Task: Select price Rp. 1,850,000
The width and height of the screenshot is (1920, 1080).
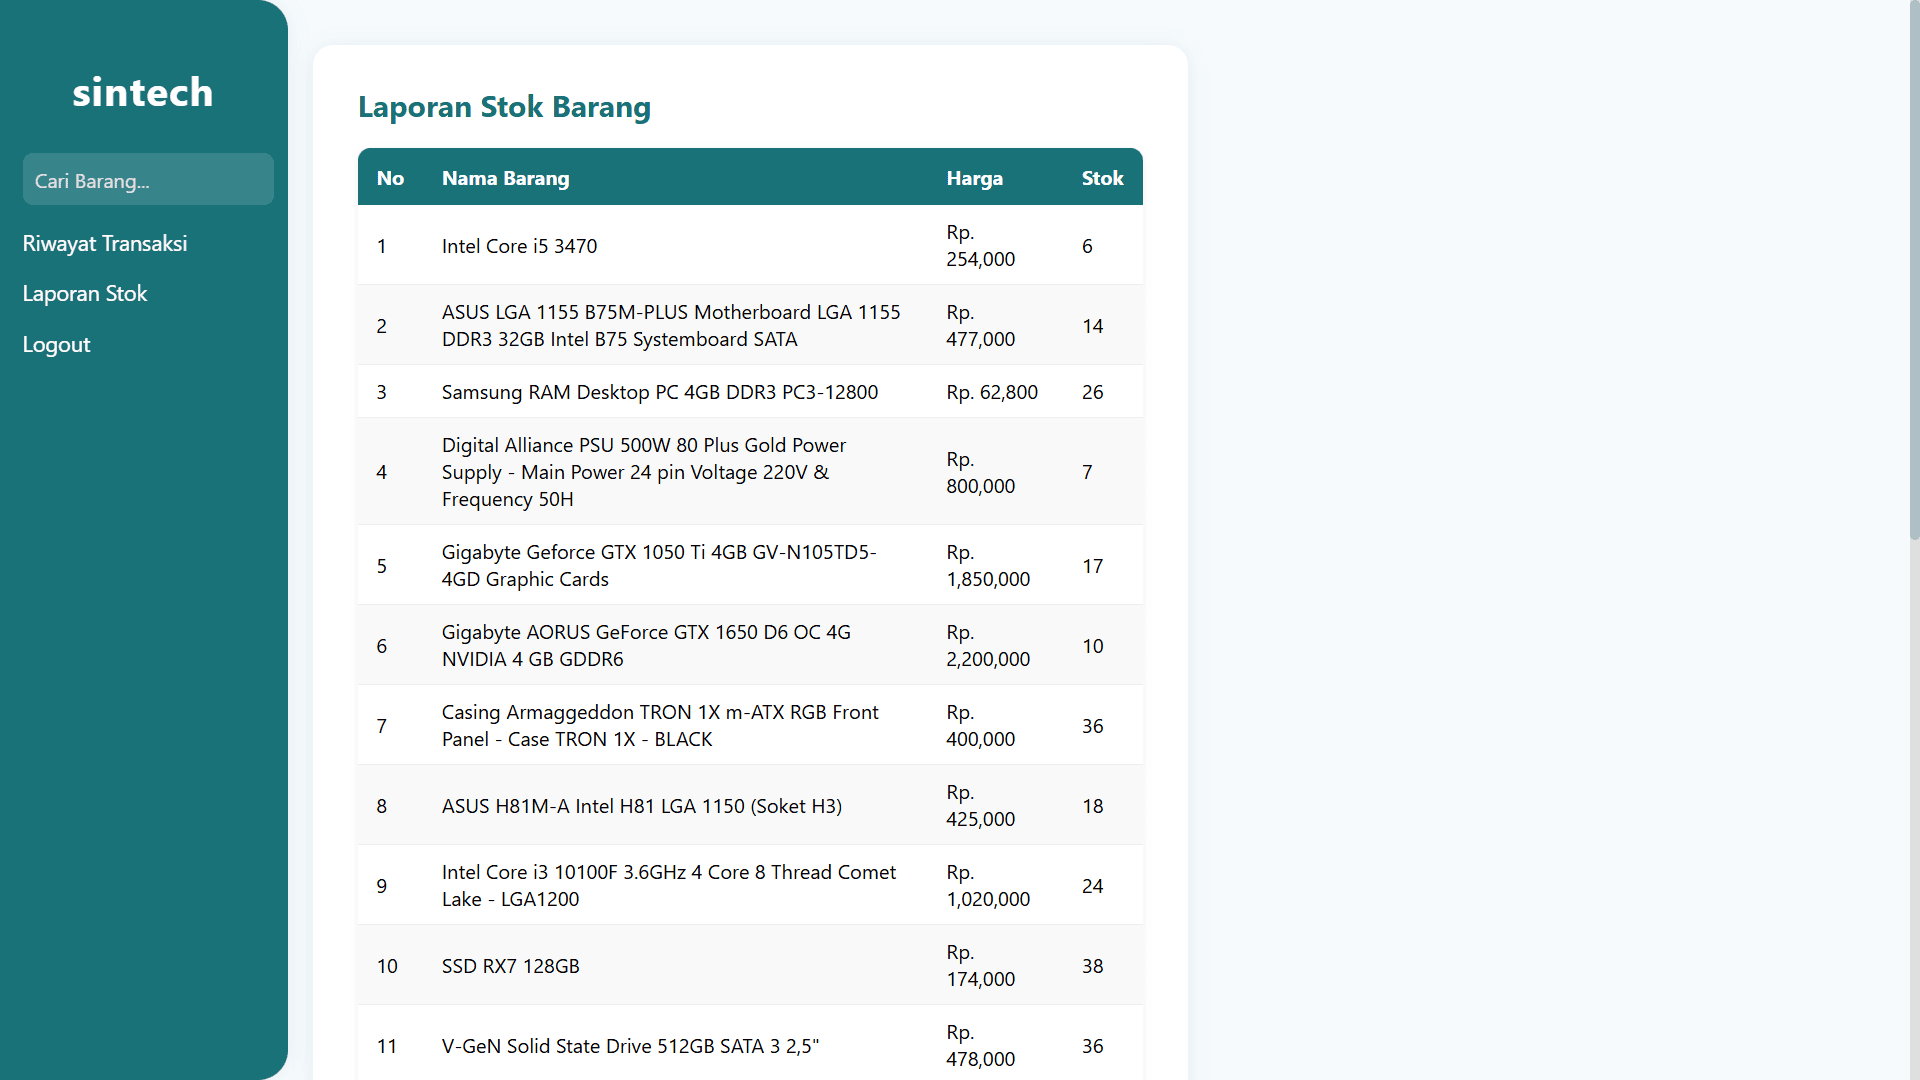Action: pos(988,565)
